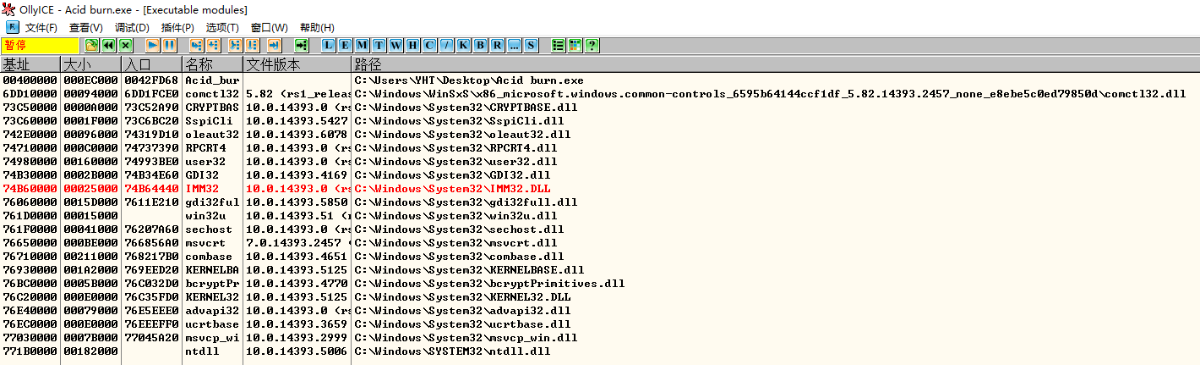Open the 文件(F) menu
Image resolution: width=1200 pixels, height=365 pixels.
click(x=41, y=27)
